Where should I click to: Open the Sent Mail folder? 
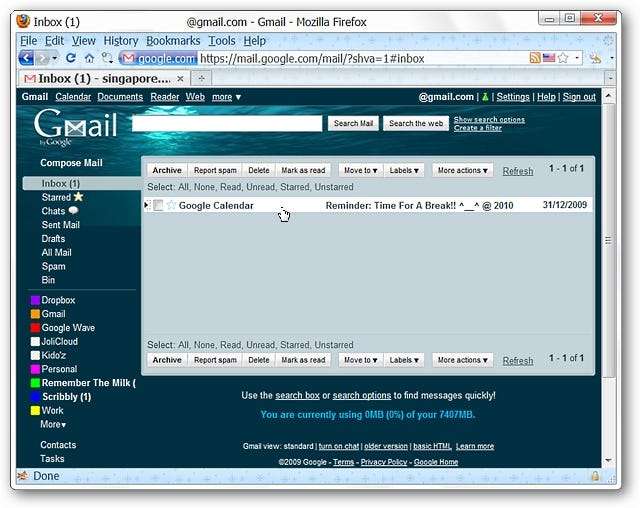pos(60,225)
